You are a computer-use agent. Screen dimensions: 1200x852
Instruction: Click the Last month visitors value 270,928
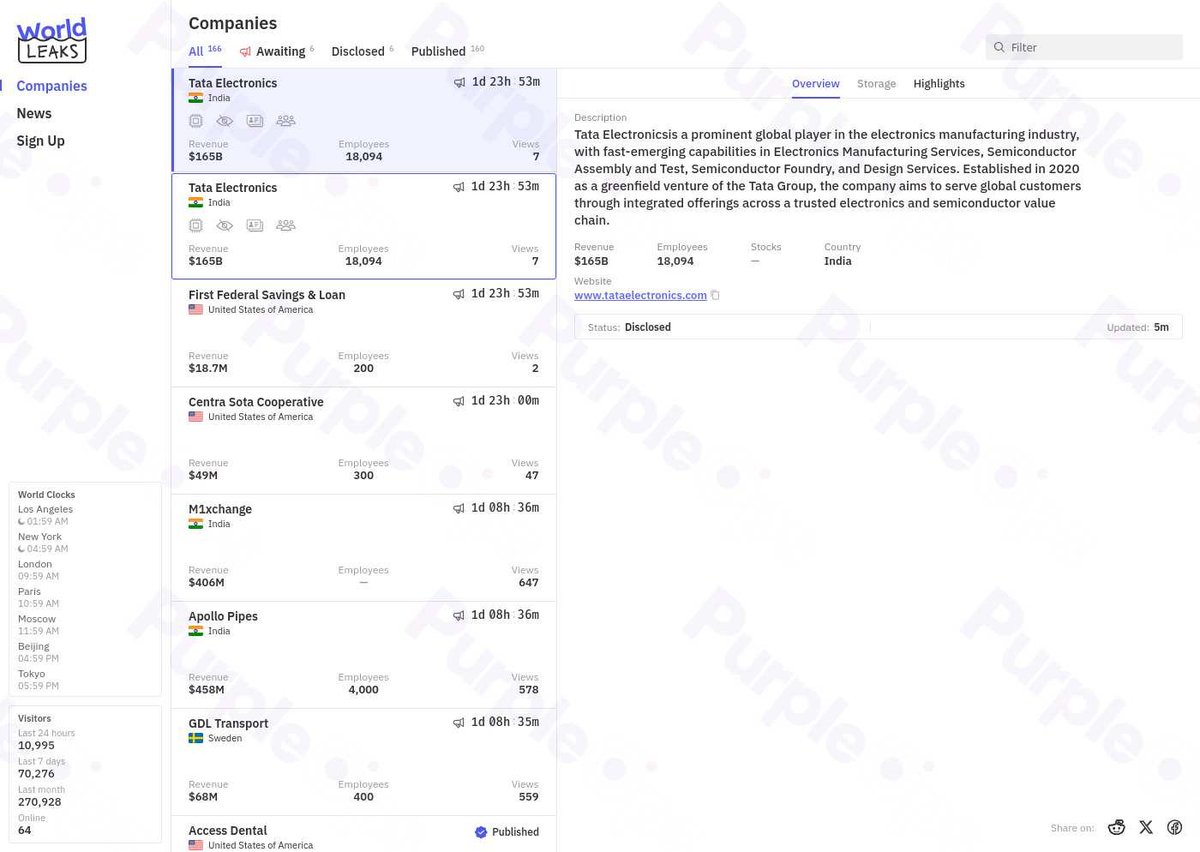pyautogui.click(x=40, y=802)
